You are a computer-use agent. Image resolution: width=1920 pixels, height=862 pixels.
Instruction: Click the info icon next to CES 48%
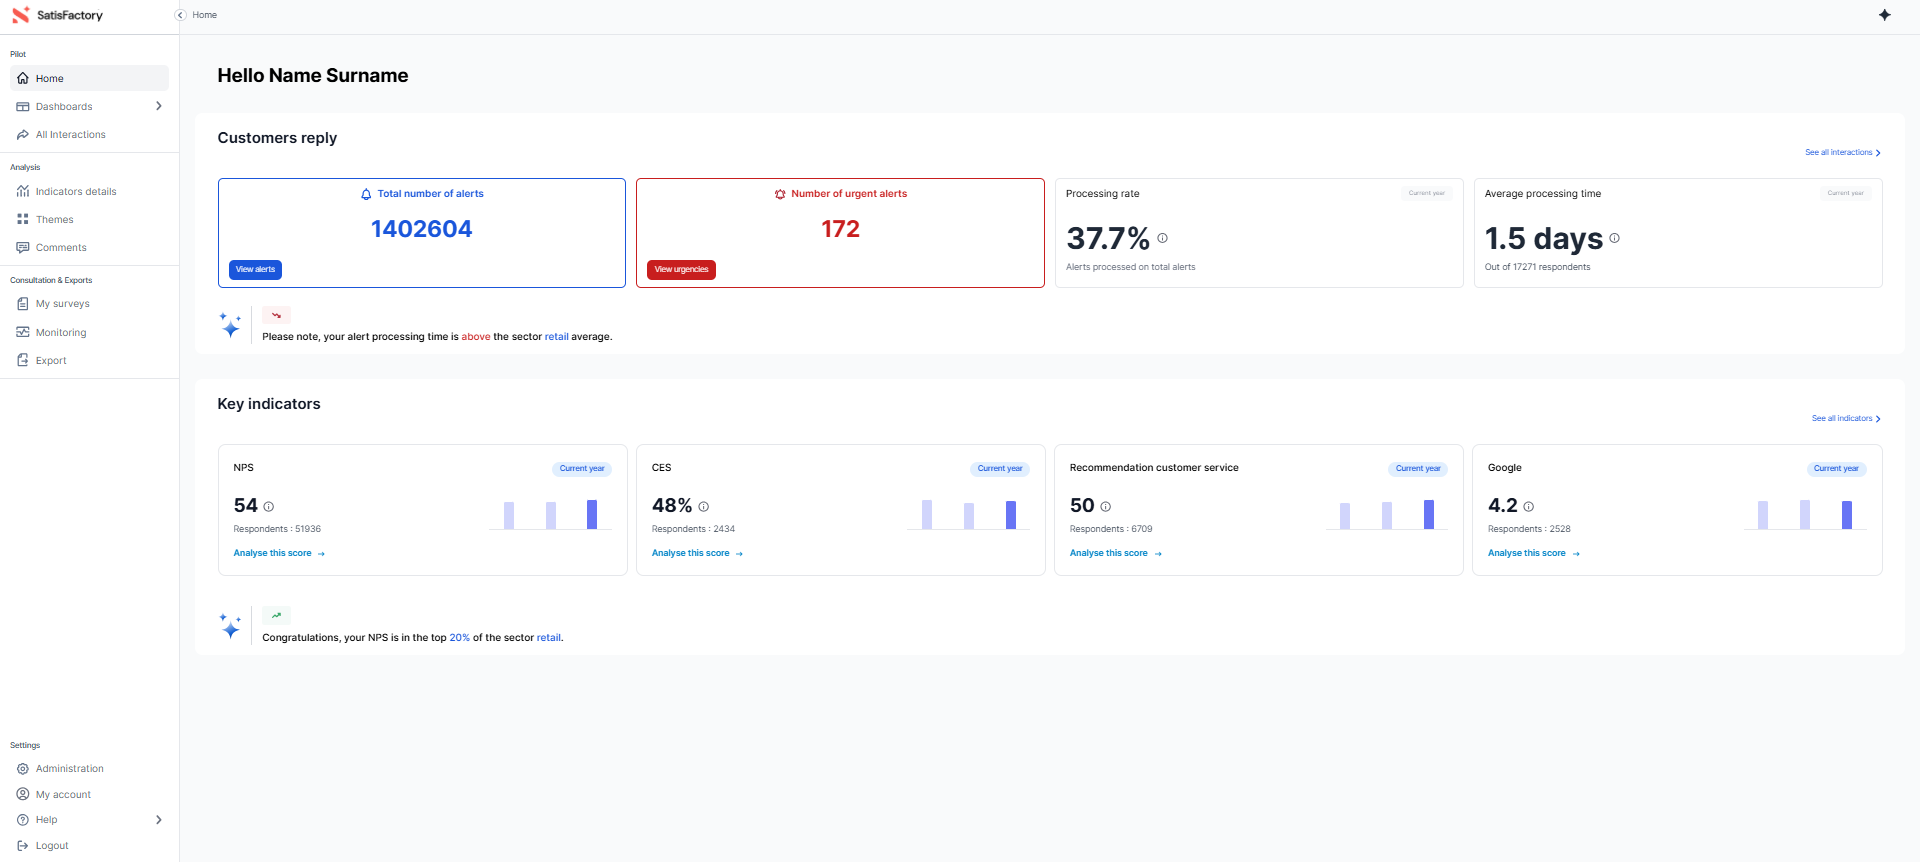pyautogui.click(x=703, y=507)
